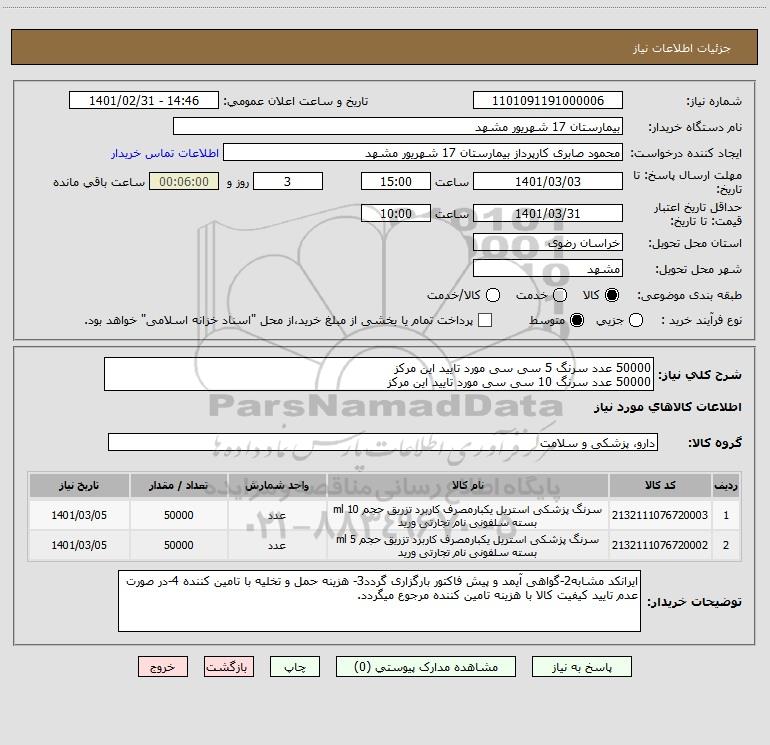The height and width of the screenshot is (745, 770).
Task: Choose the متوسط purchase type radio
Action: 577,320
